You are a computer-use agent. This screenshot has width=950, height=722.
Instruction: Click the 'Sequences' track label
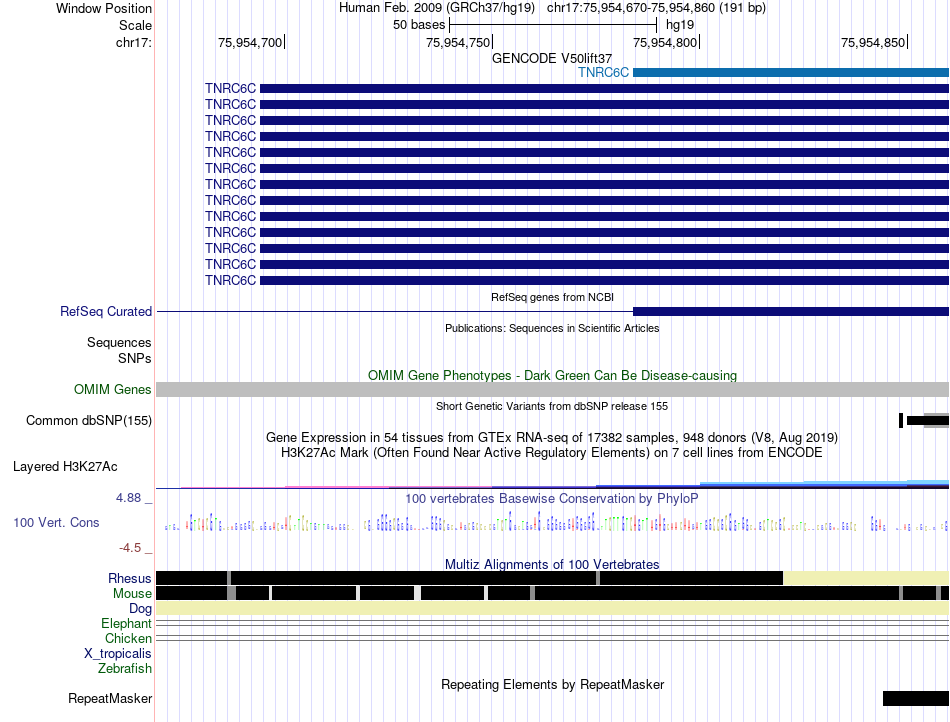[x=119, y=342]
